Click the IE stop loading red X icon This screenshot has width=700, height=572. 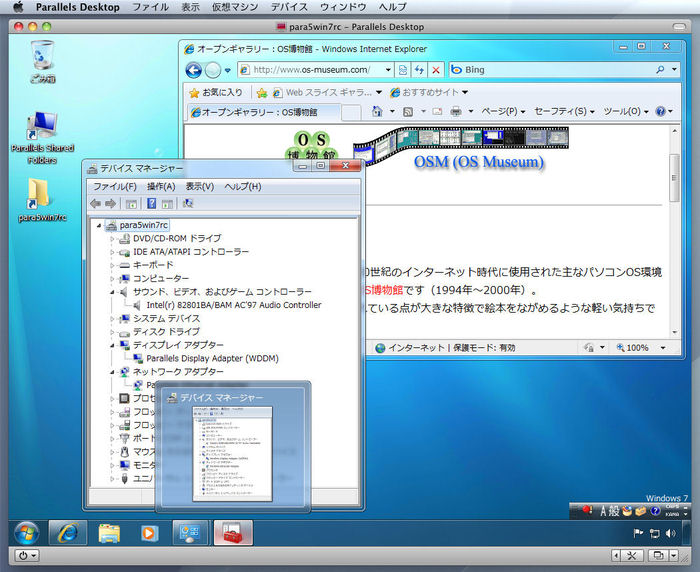436,70
